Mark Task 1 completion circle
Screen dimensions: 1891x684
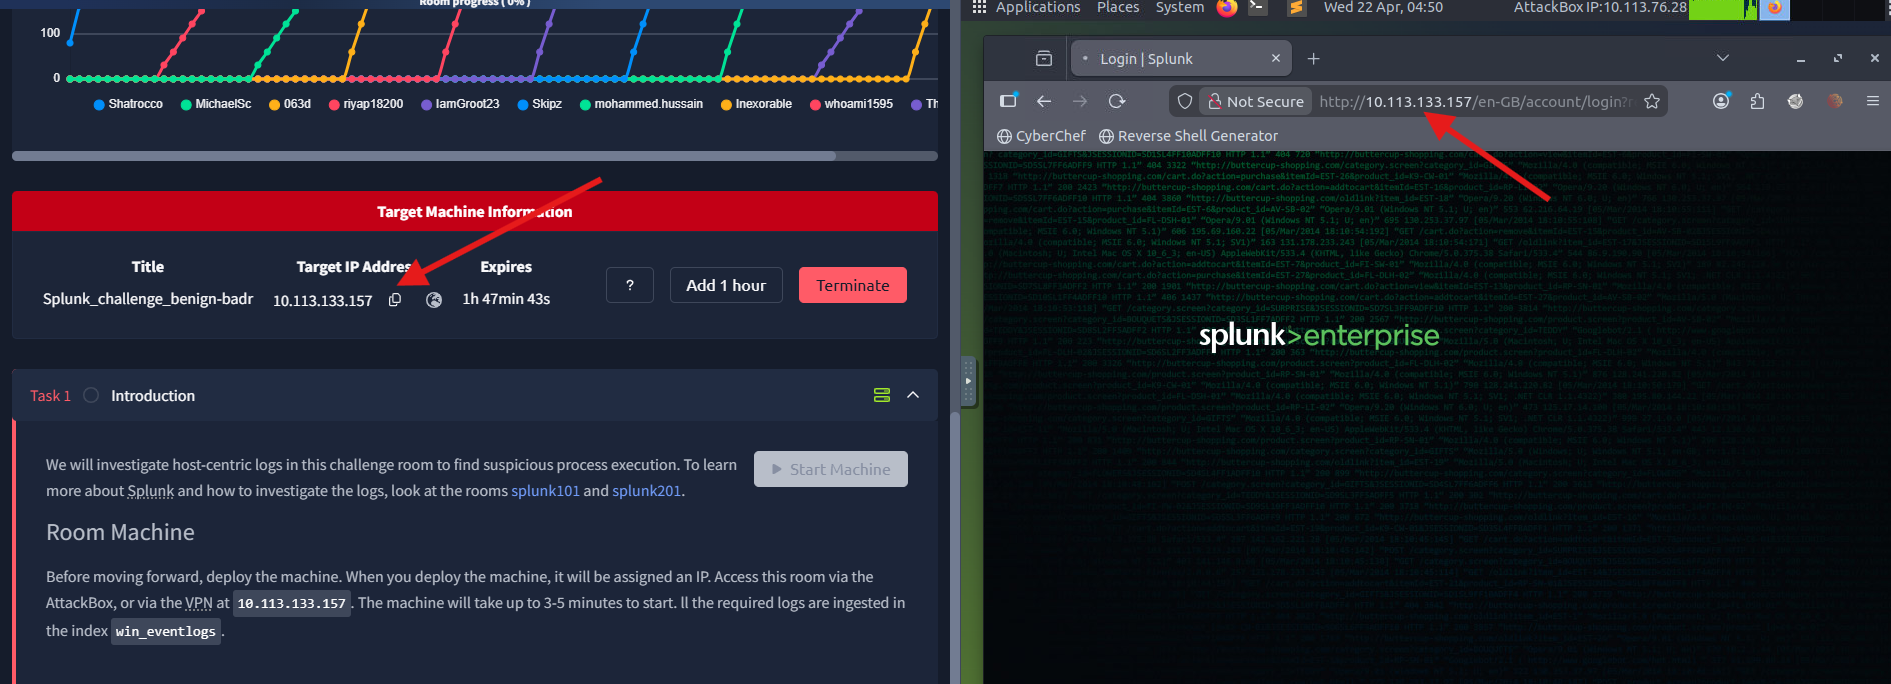[x=91, y=395]
